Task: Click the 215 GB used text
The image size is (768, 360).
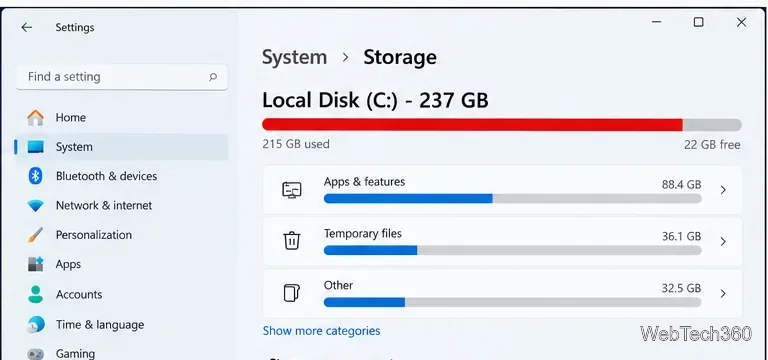Action: (296, 144)
